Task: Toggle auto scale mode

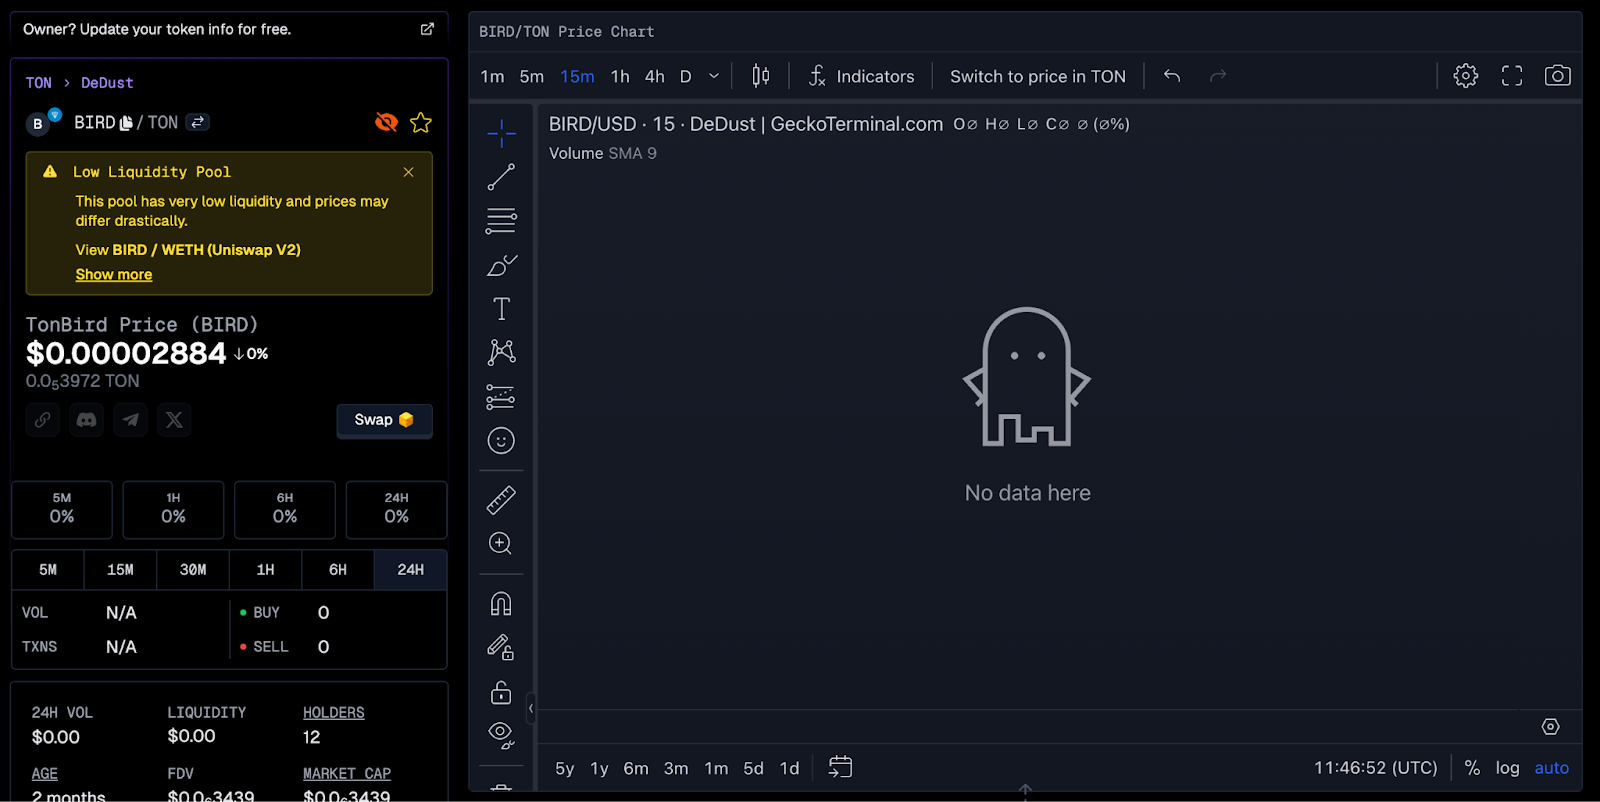Action: coord(1551,768)
